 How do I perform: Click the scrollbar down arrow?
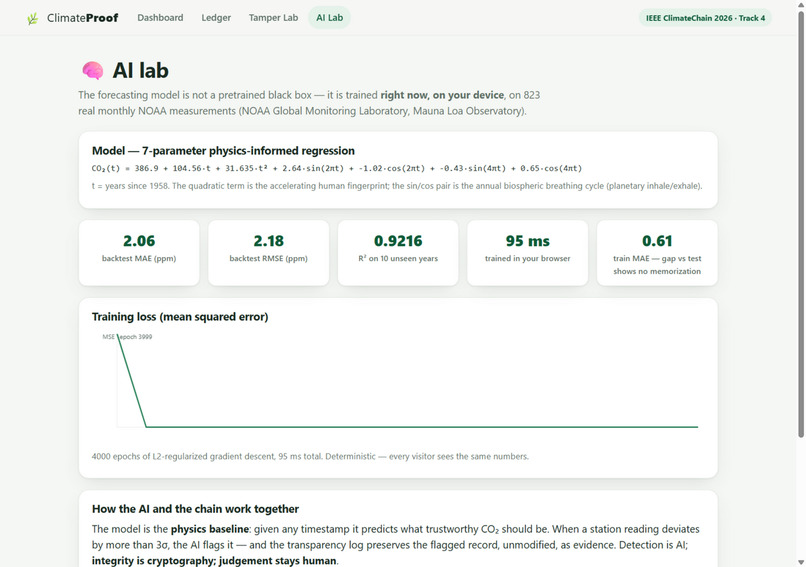tap(801, 562)
